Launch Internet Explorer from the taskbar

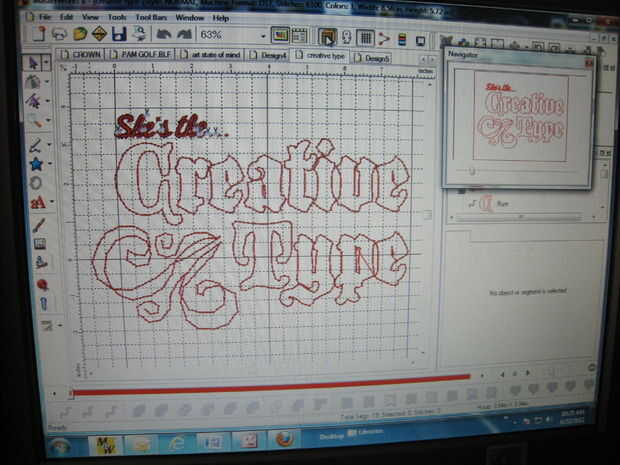(x=176, y=444)
